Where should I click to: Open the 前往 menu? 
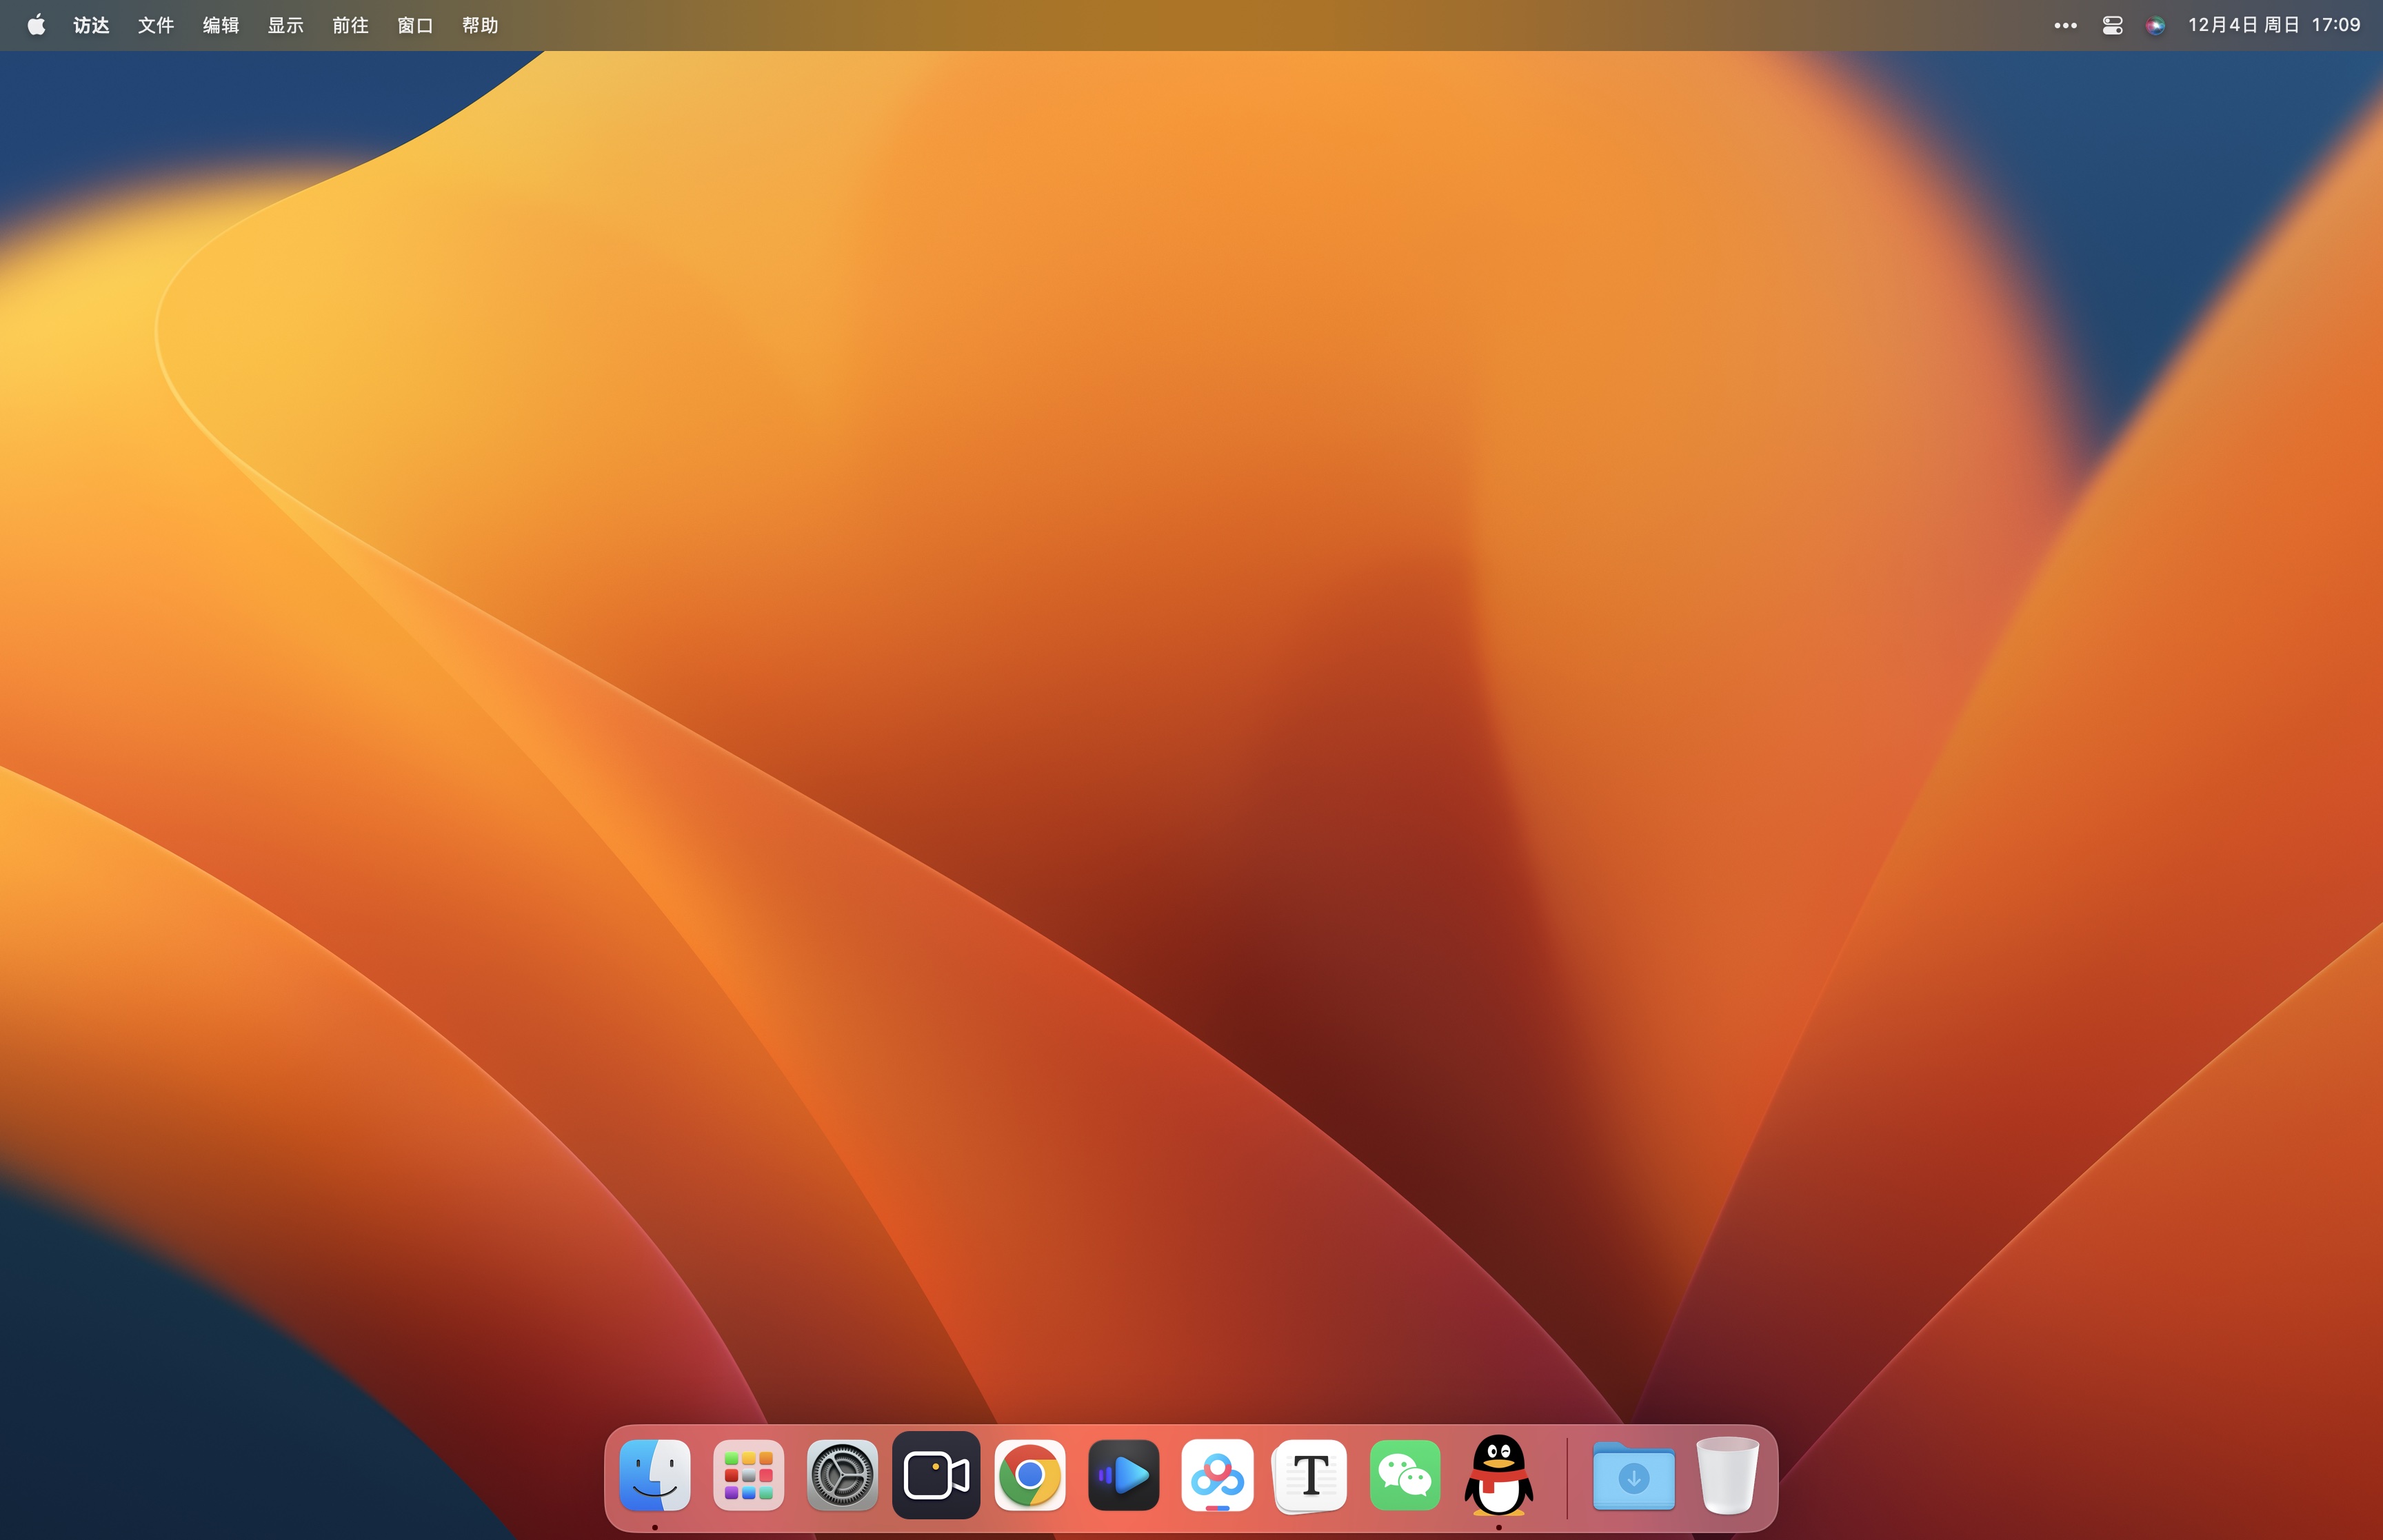(351, 25)
